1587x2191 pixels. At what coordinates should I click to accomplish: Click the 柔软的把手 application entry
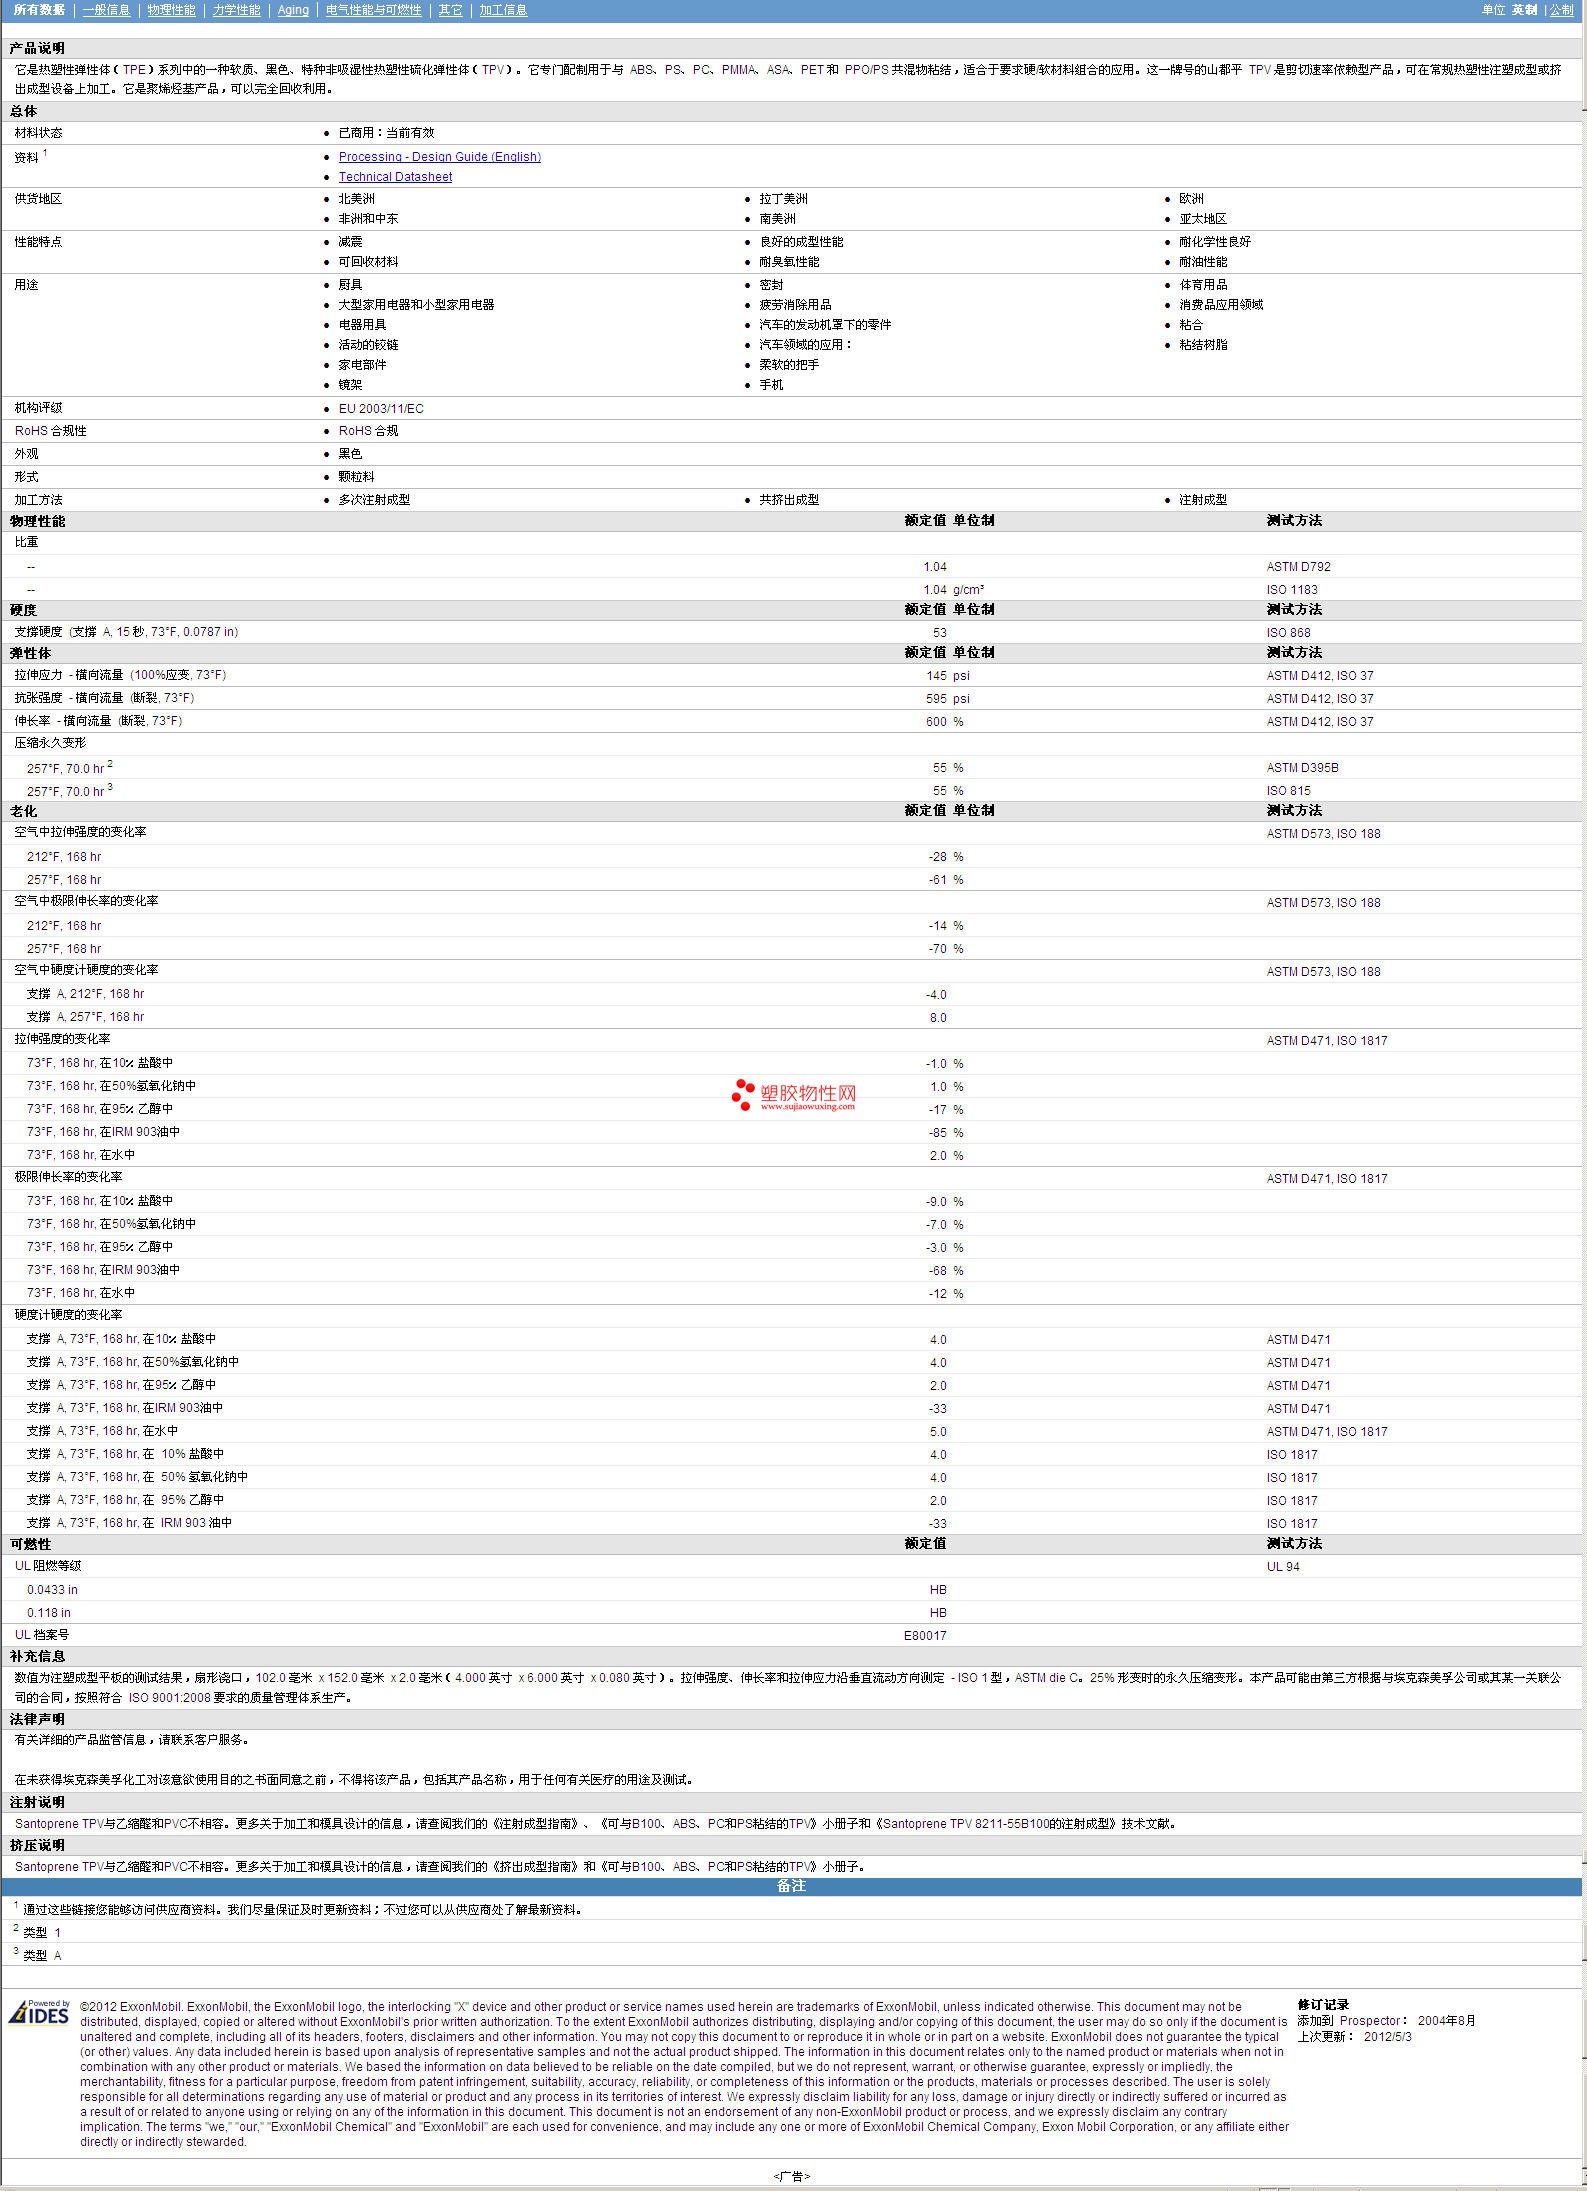[x=789, y=365]
